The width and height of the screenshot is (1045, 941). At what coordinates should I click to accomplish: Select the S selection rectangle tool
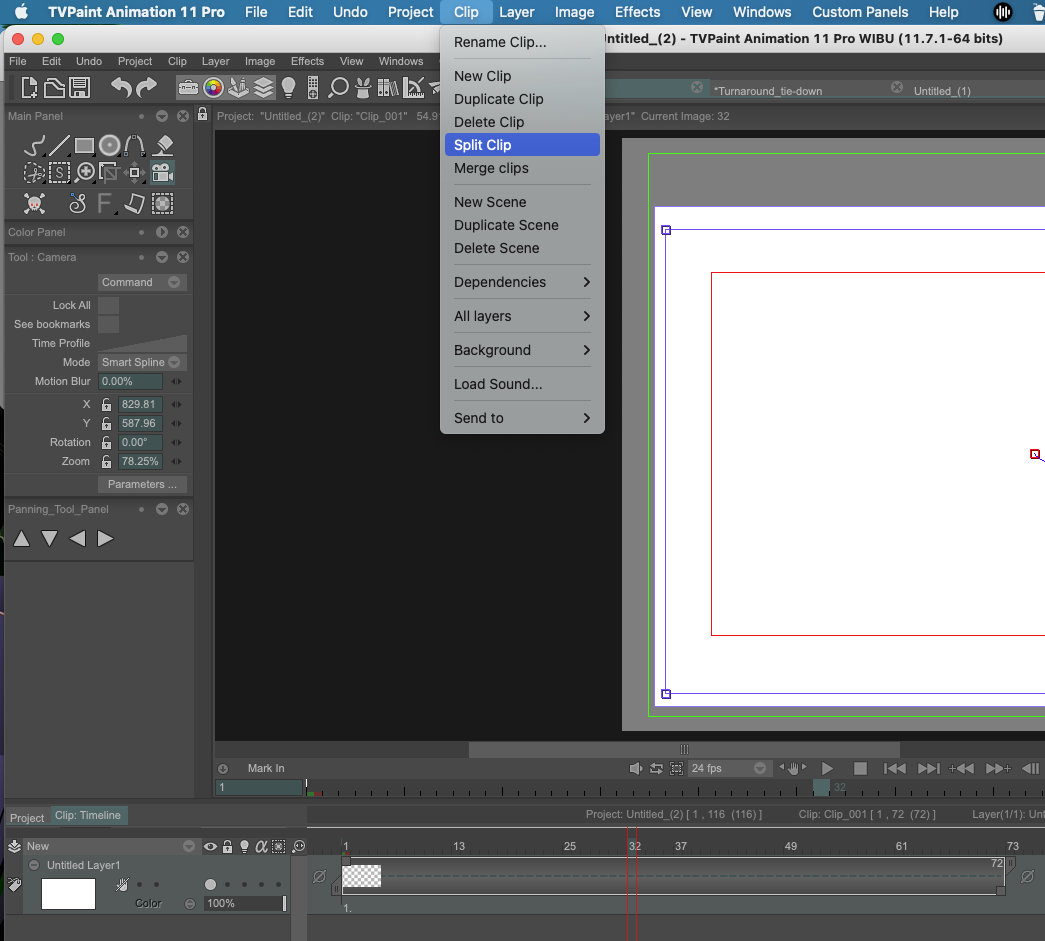(59, 173)
